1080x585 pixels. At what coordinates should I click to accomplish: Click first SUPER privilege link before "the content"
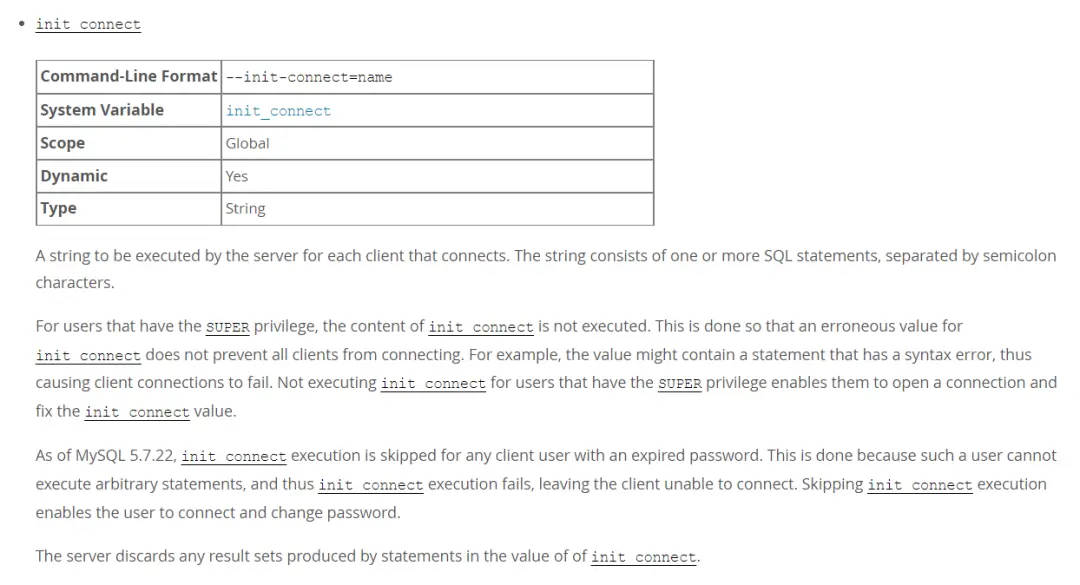tap(227, 327)
